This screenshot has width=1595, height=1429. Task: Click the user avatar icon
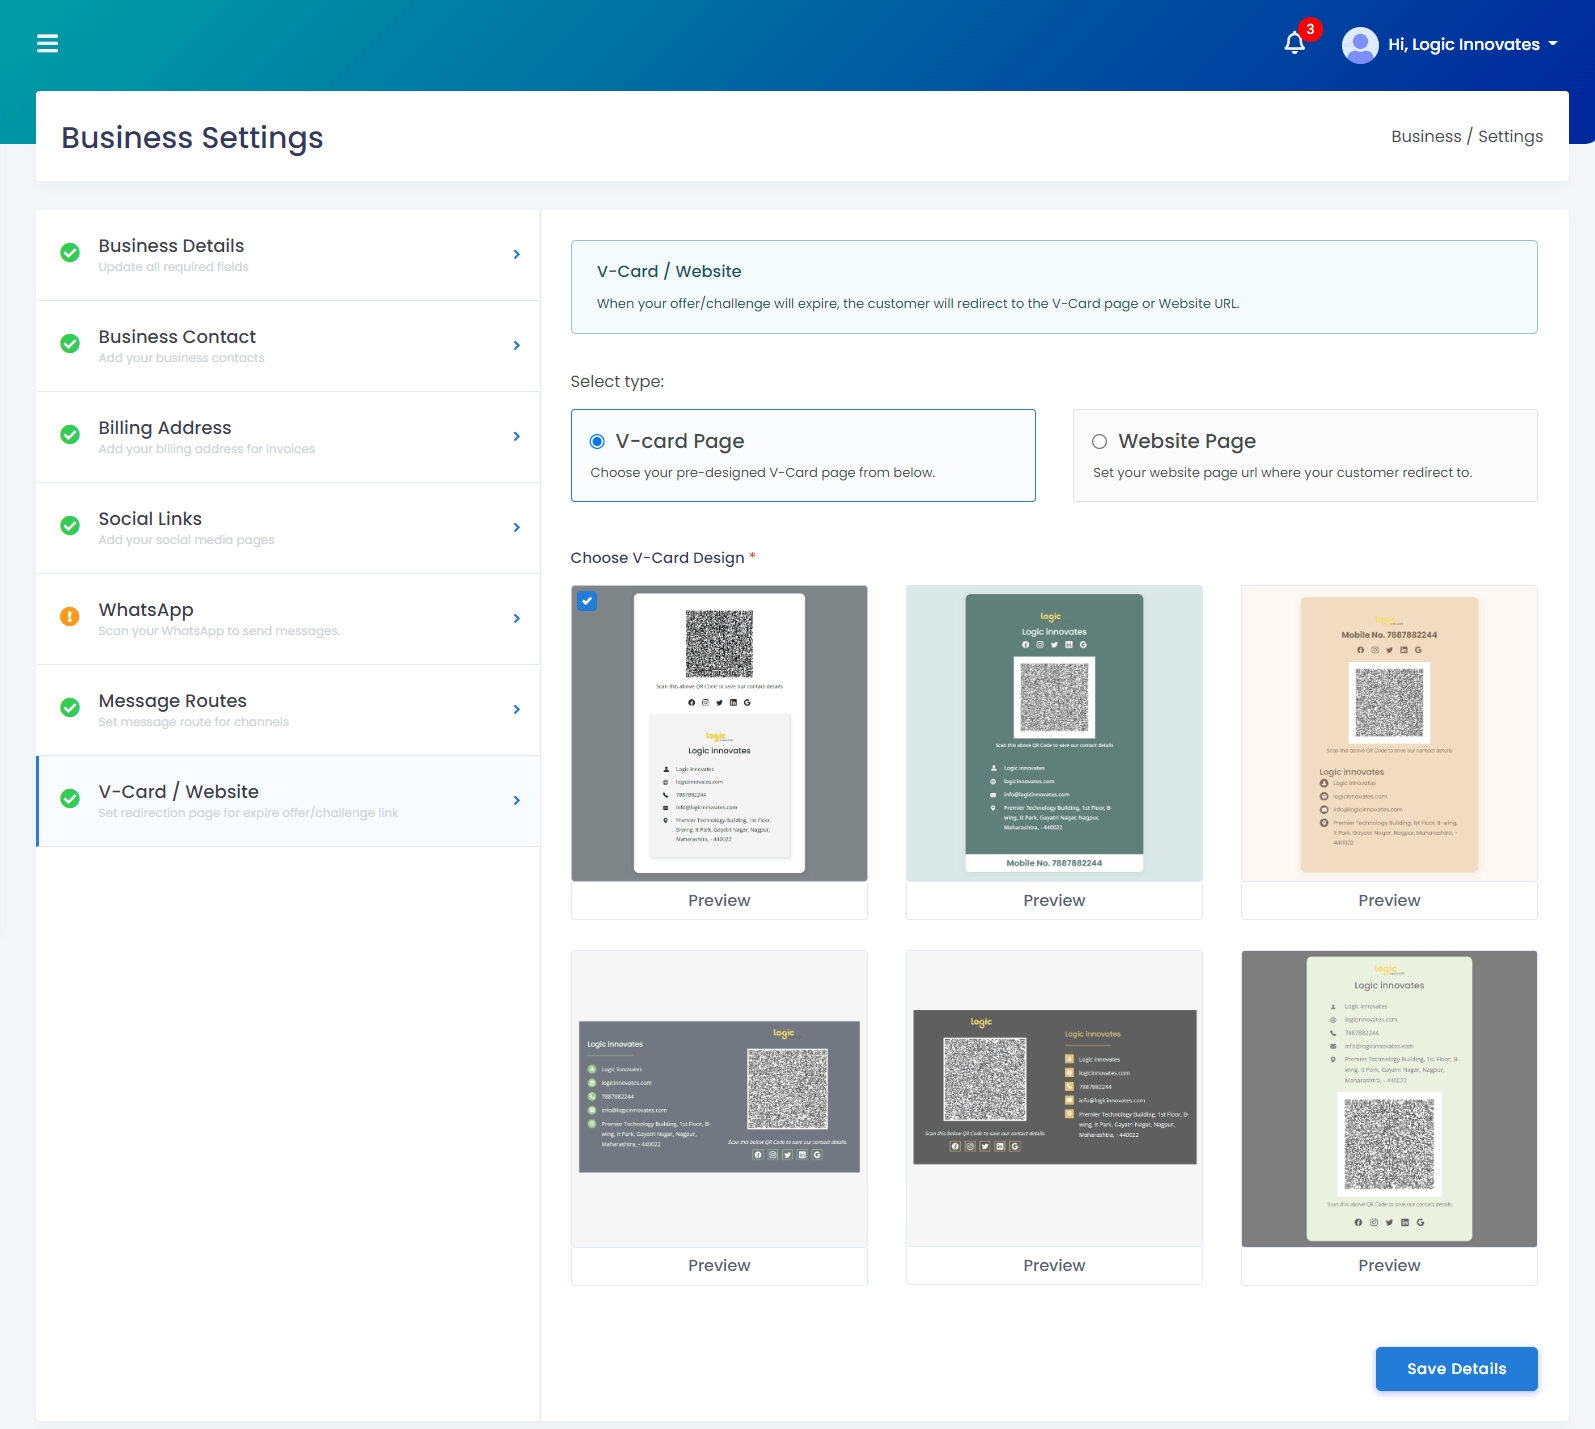point(1360,45)
